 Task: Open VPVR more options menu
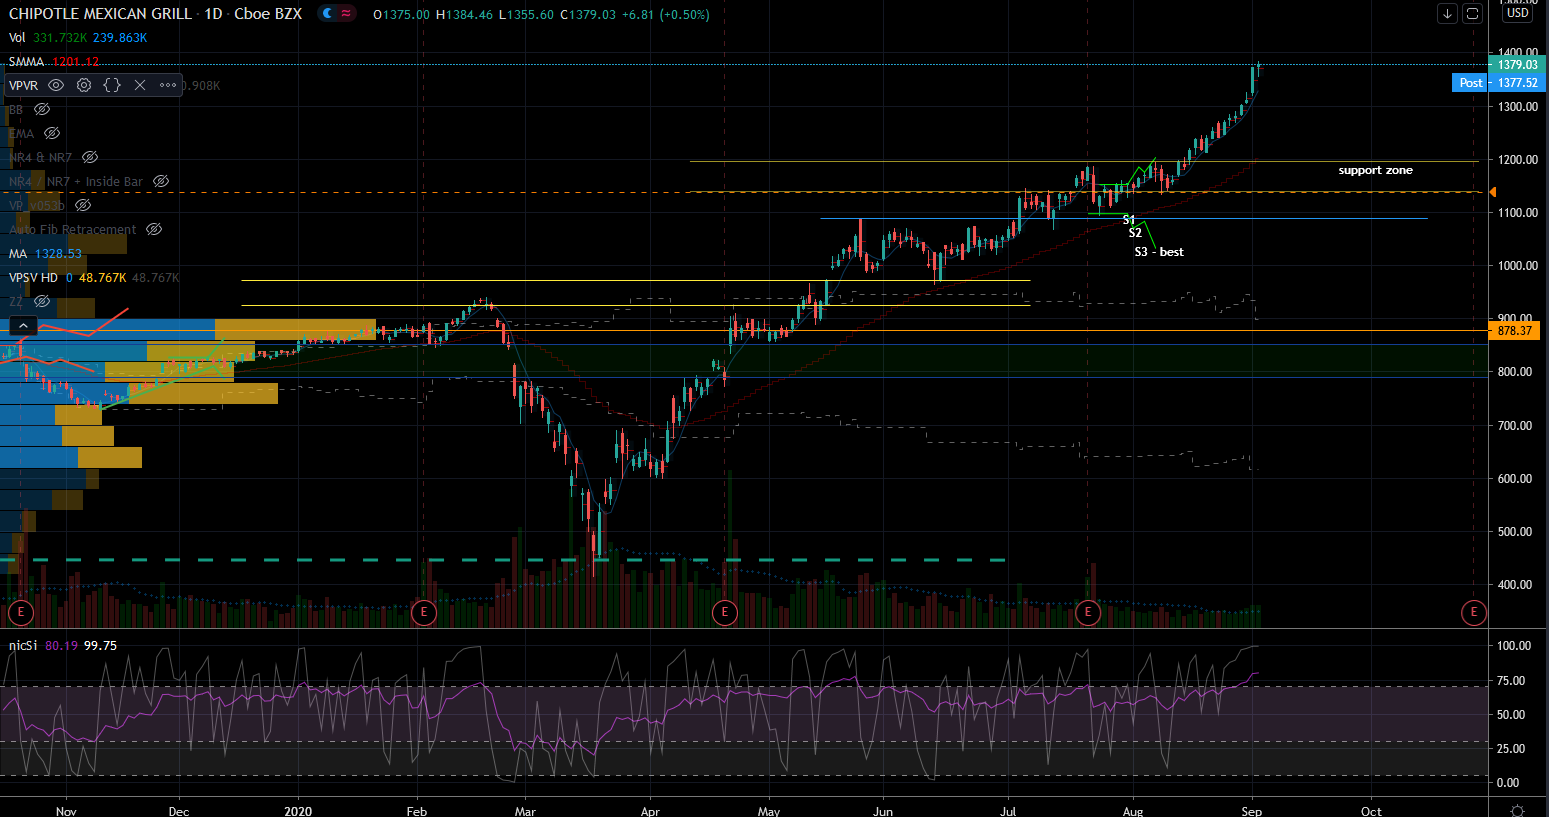(x=168, y=85)
